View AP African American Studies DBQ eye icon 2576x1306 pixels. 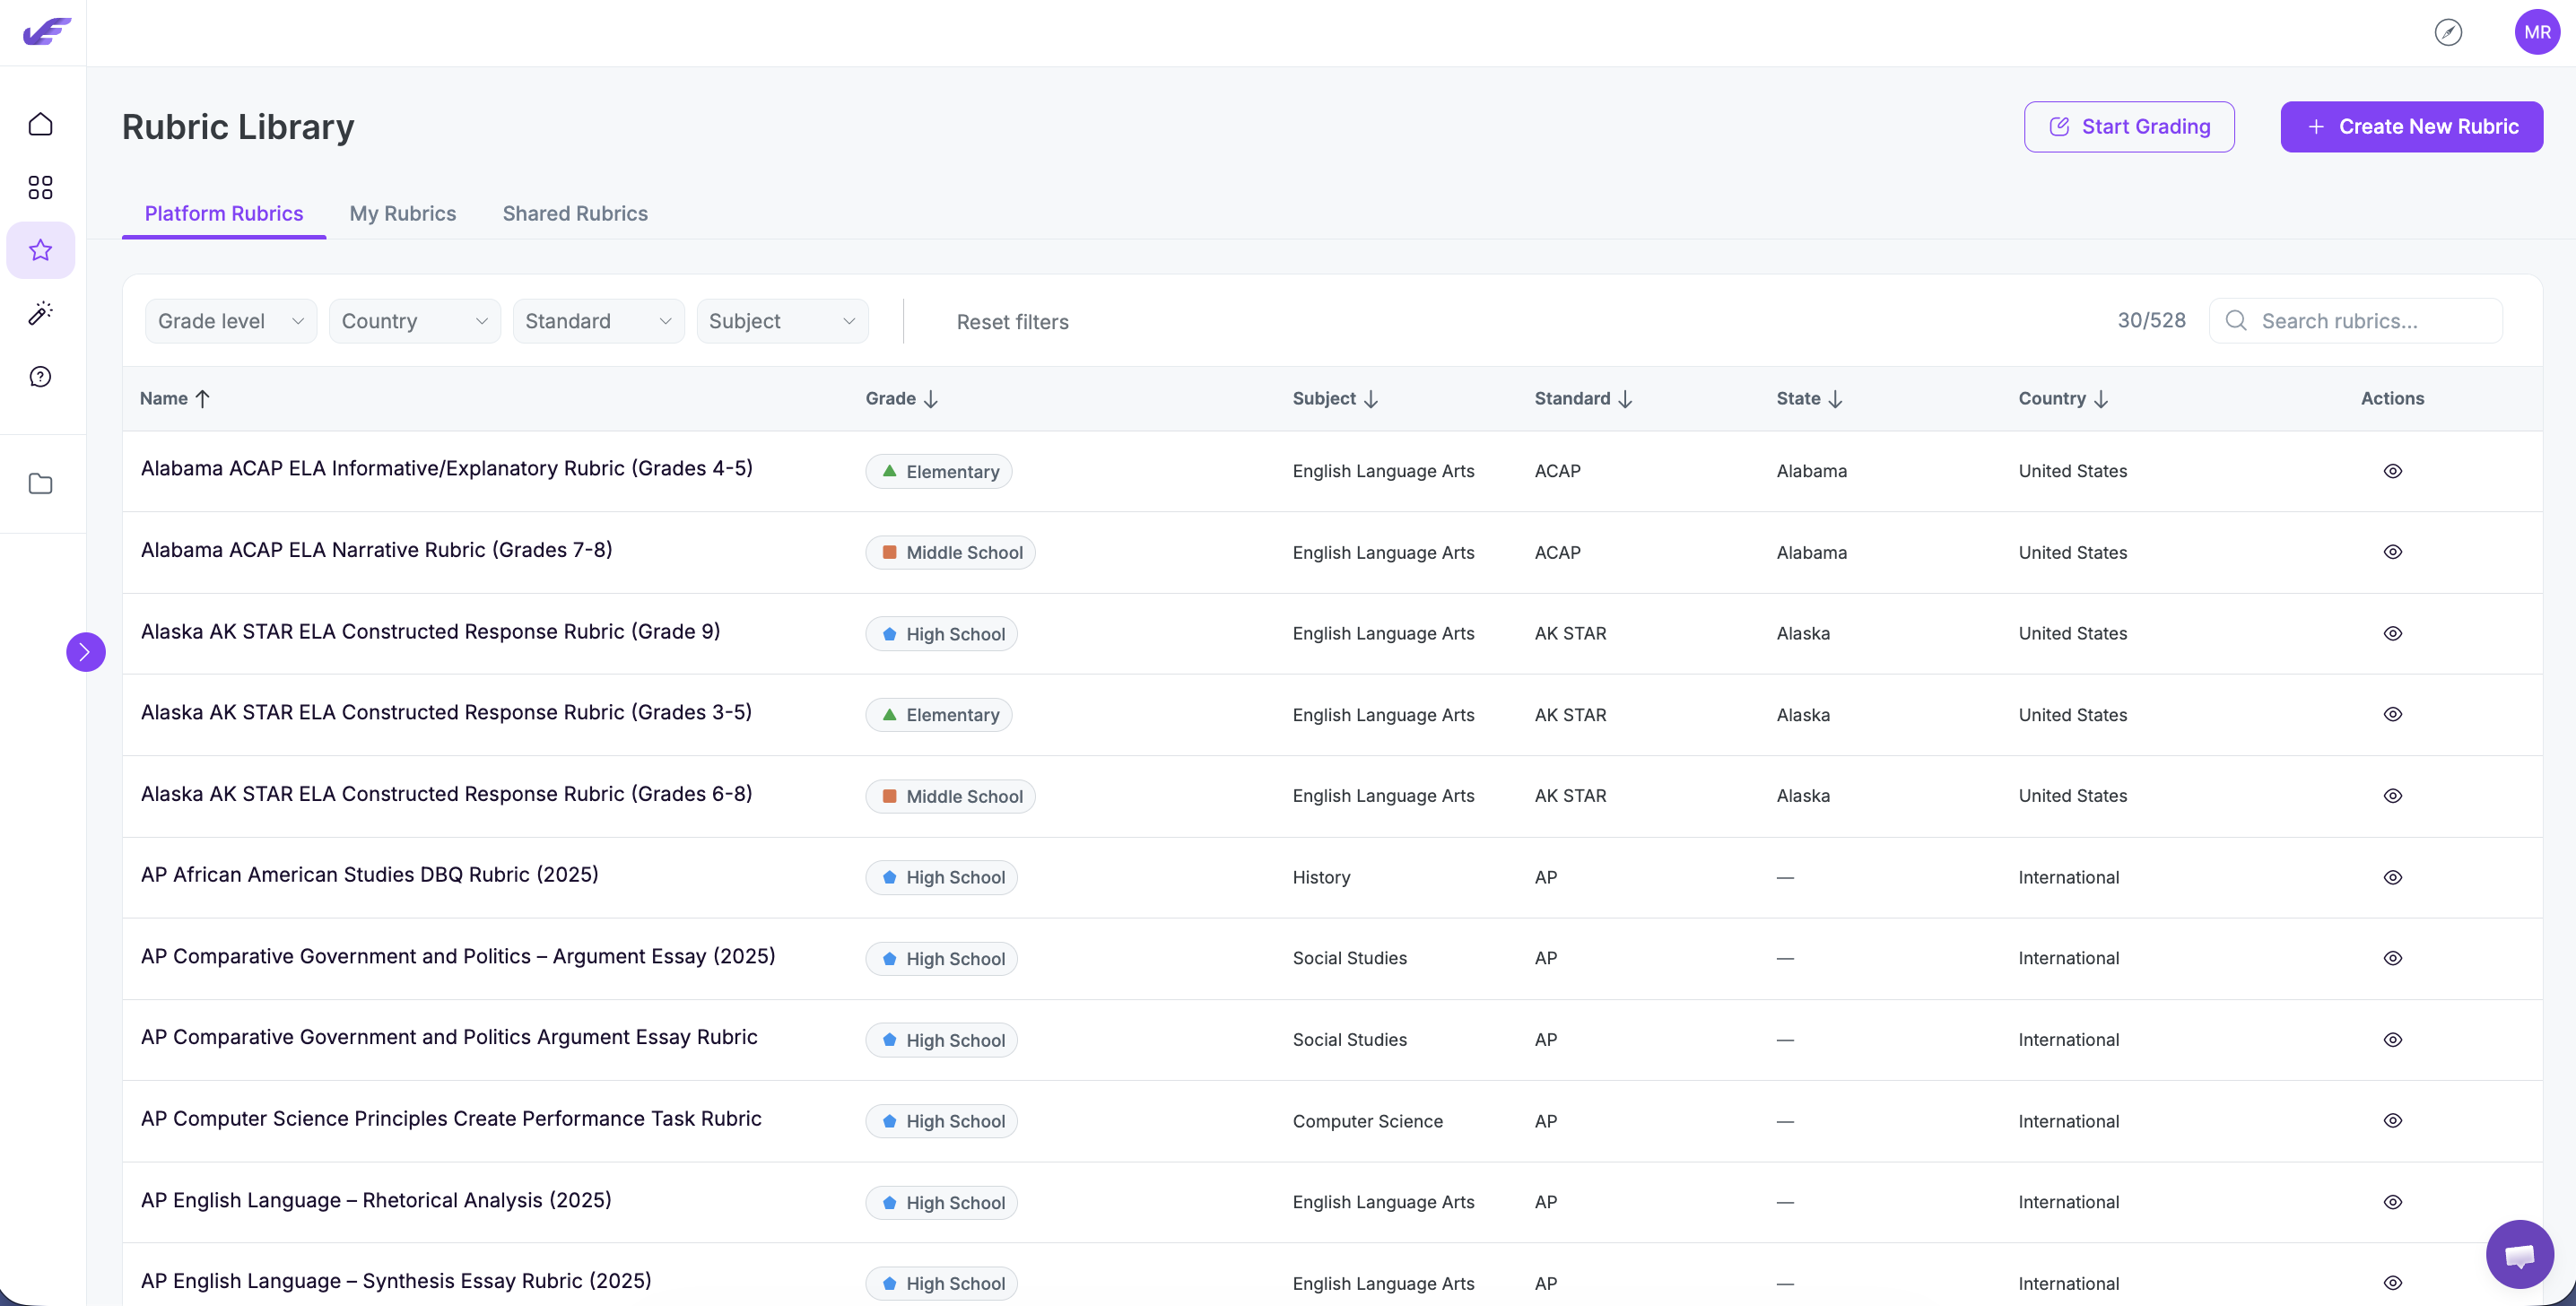click(2392, 877)
